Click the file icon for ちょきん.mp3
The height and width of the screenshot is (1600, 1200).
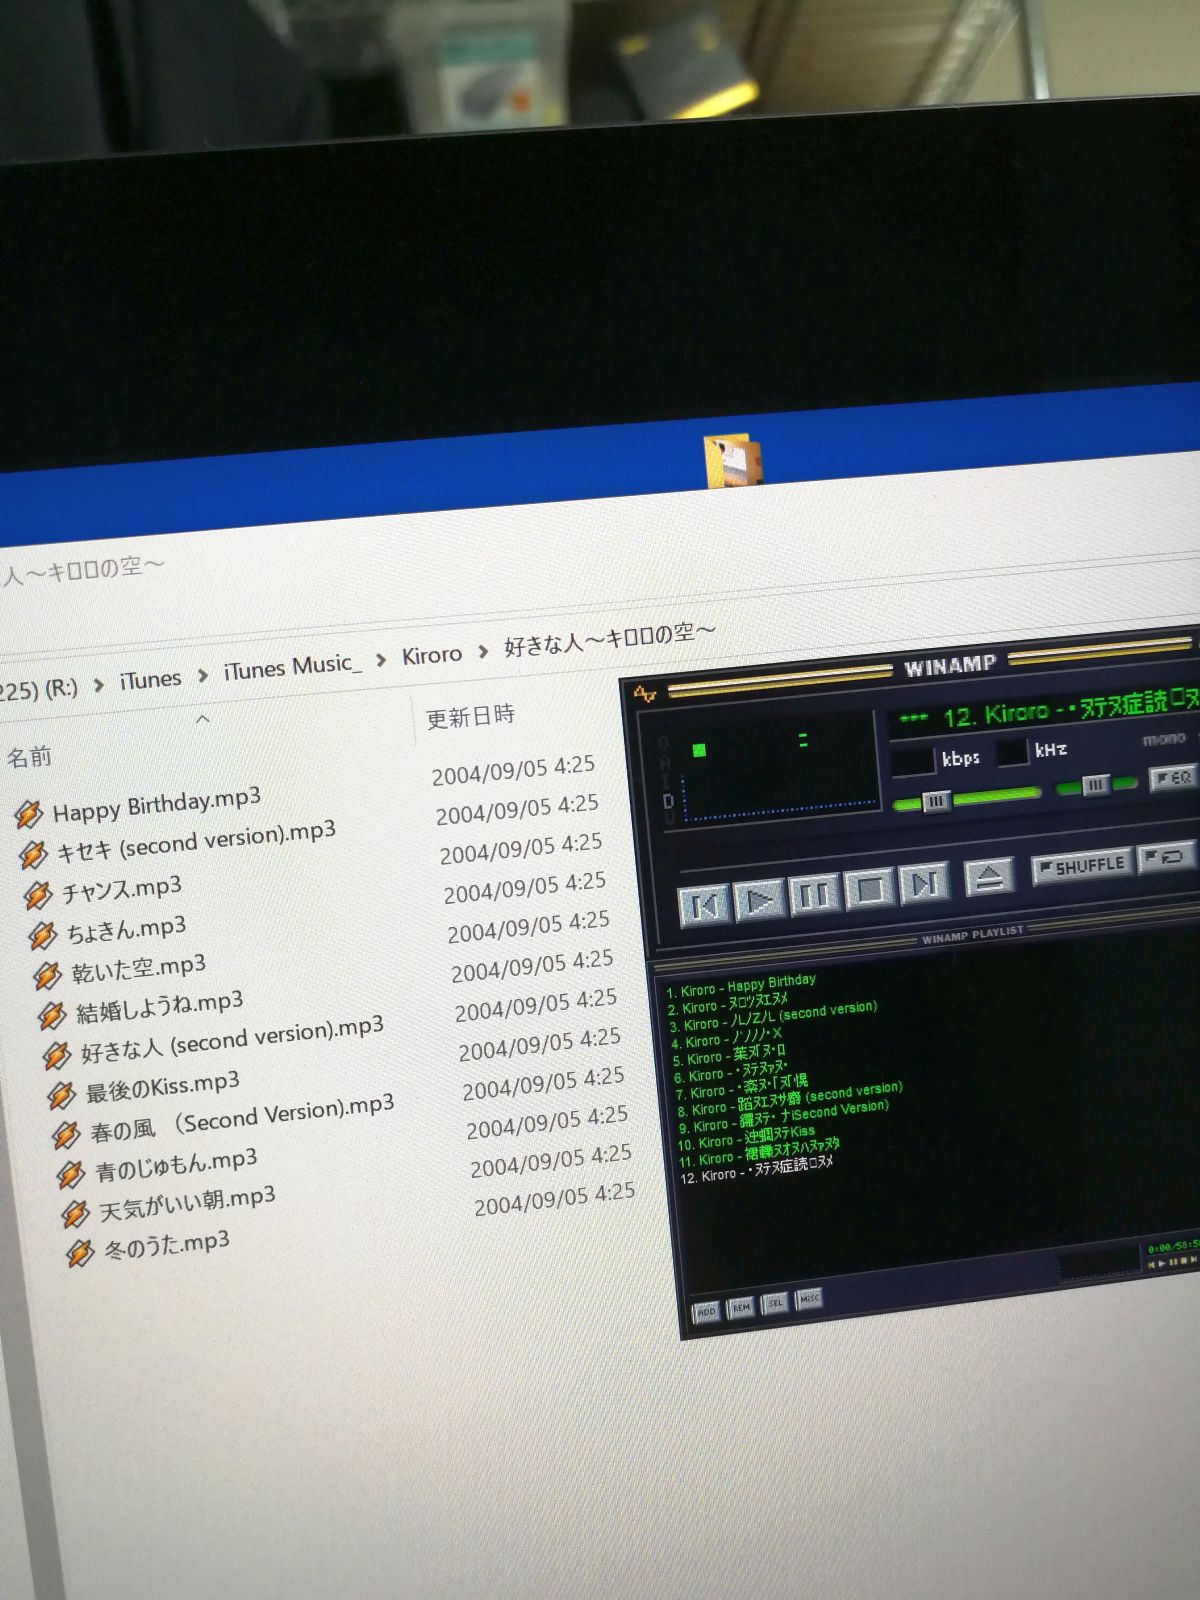coord(42,935)
